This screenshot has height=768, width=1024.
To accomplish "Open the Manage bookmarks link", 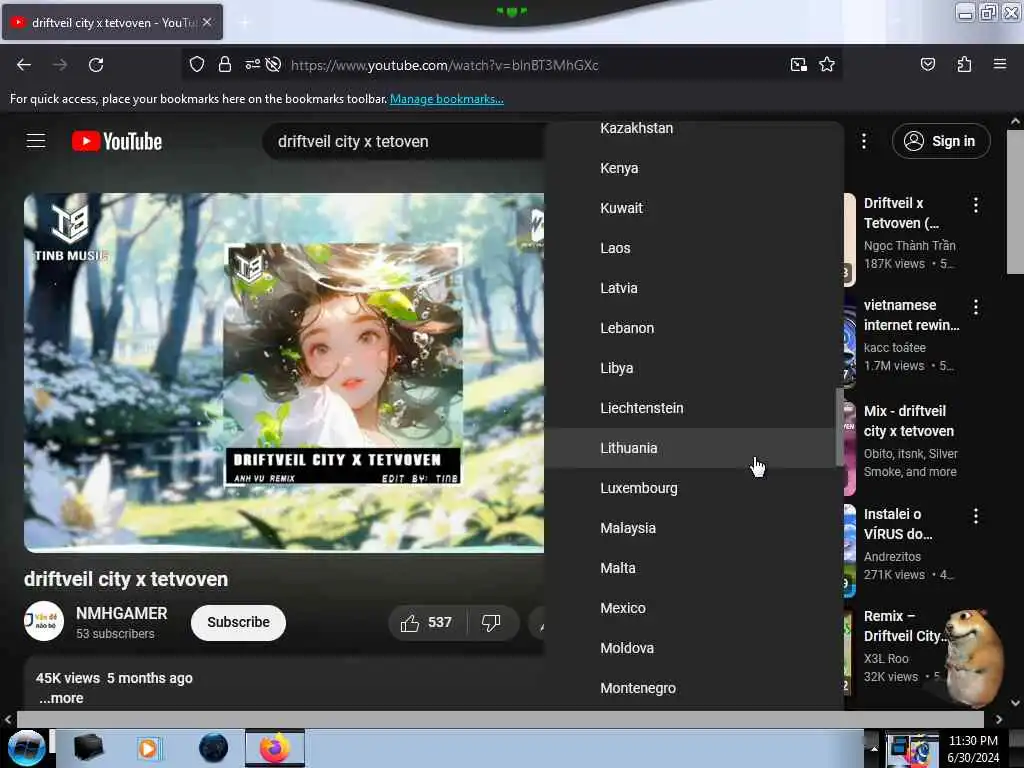I will click(447, 99).
